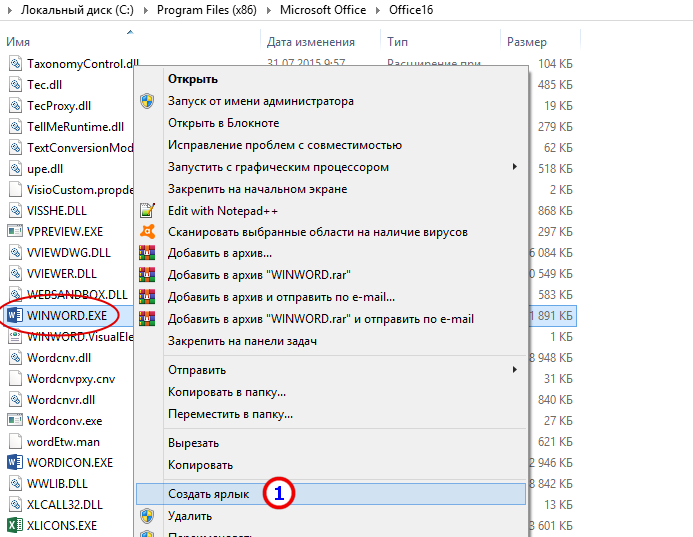Select Закрепить на панели задач
693x537 pixels.
click(242, 342)
